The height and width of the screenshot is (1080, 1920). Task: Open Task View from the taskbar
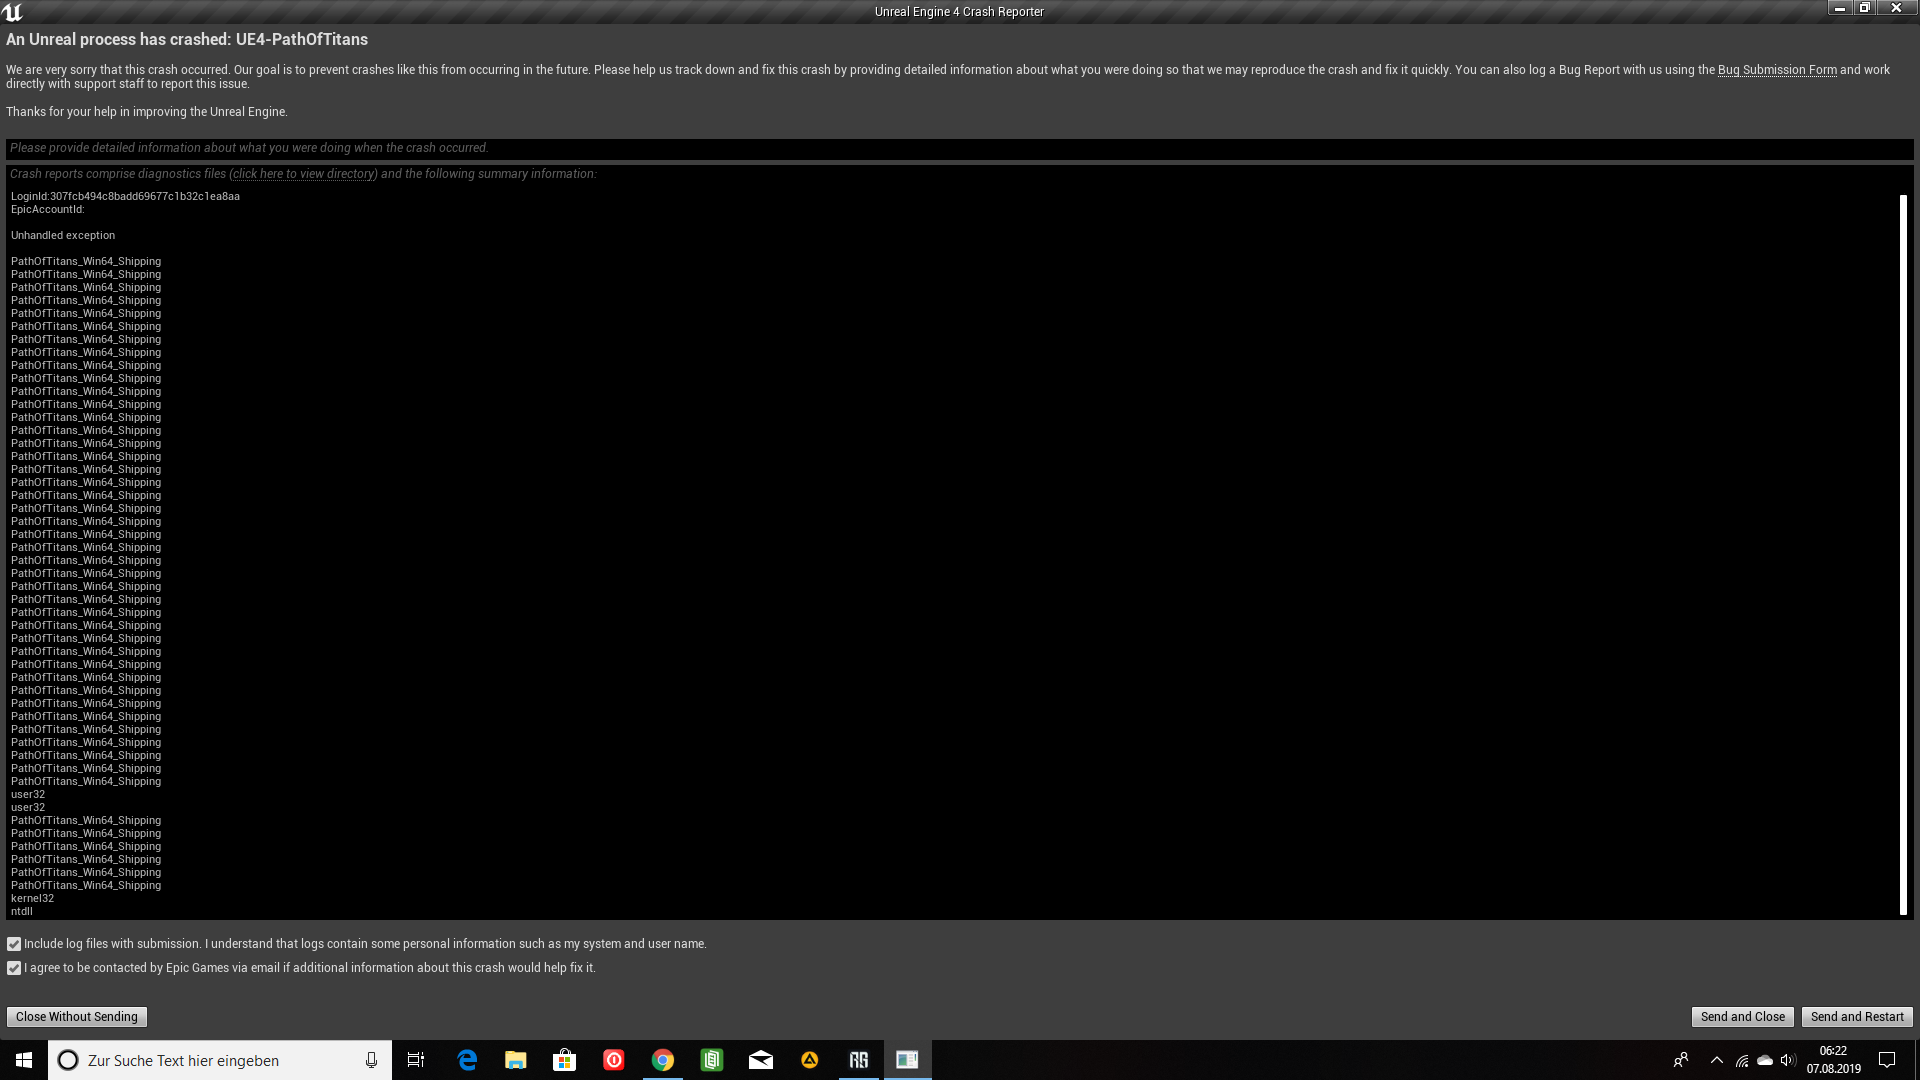click(415, 1060)
